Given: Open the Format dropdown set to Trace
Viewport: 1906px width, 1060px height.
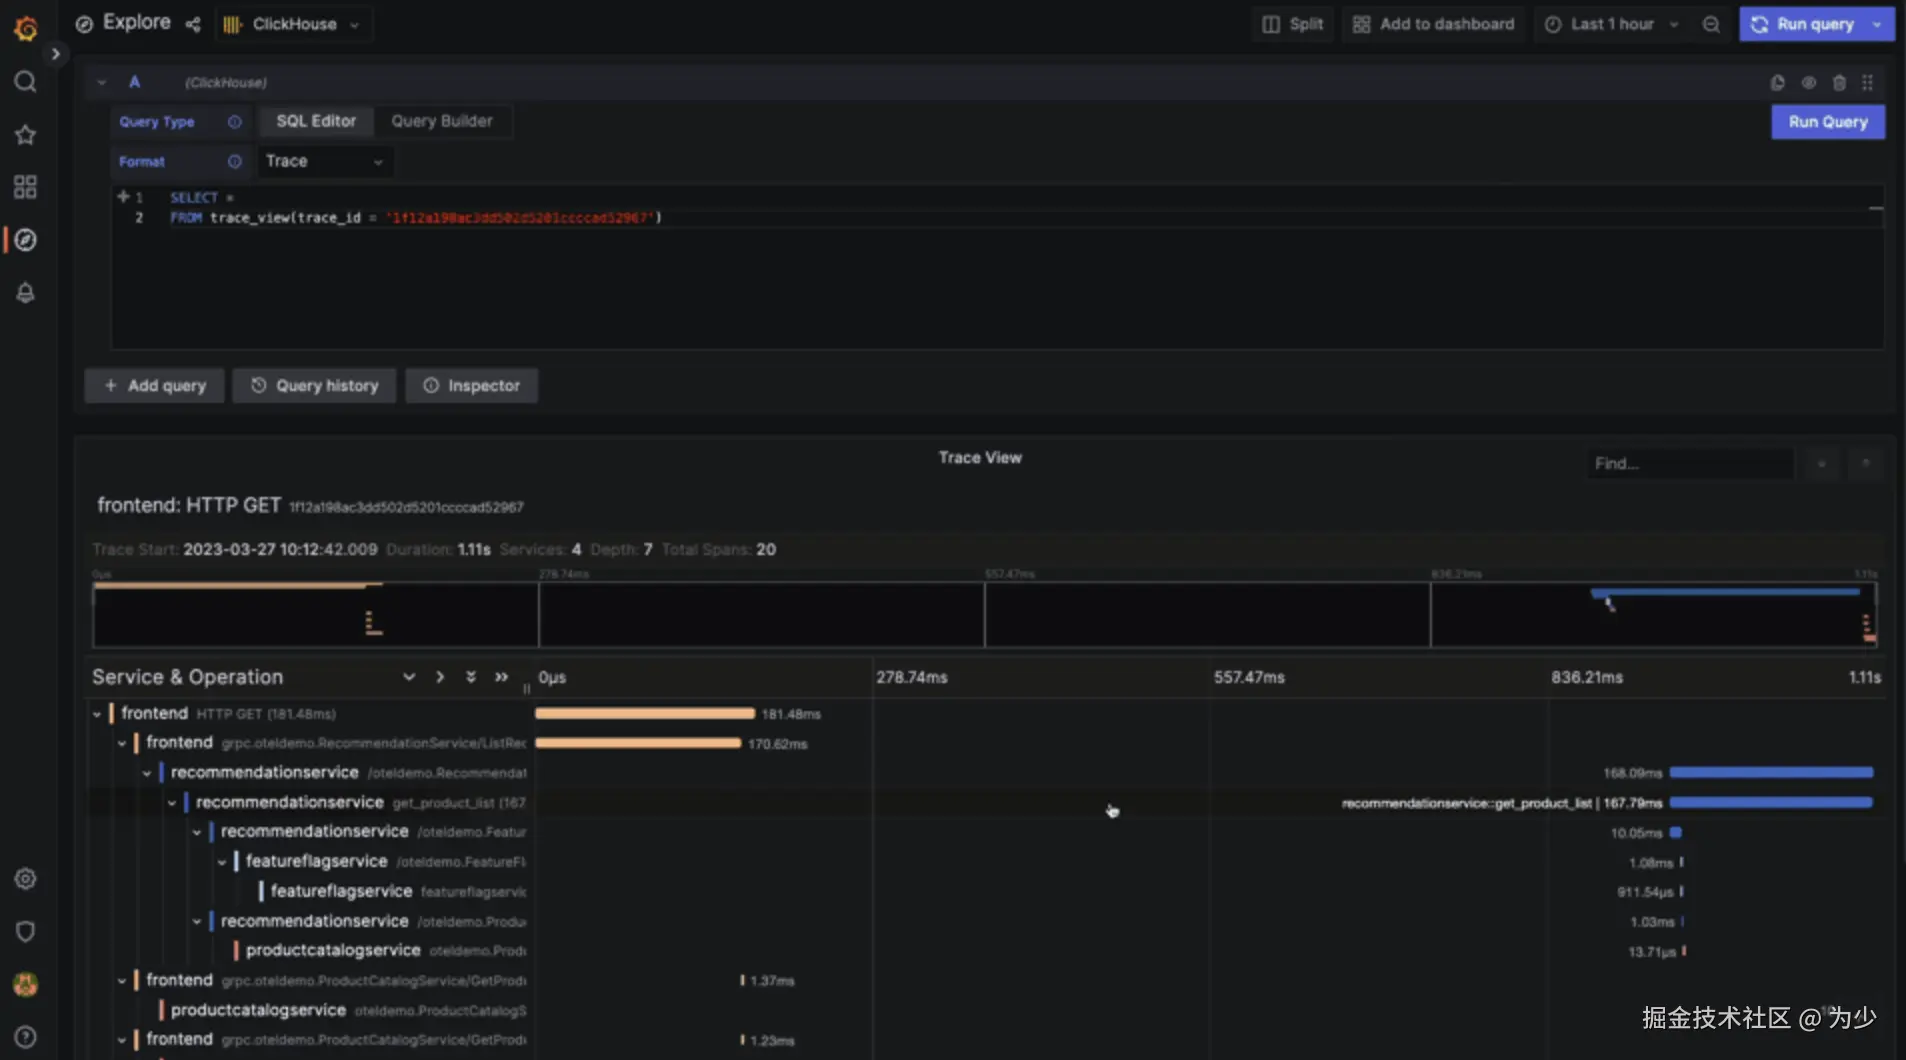Looking at the screenshot, I should click(325, 162).
